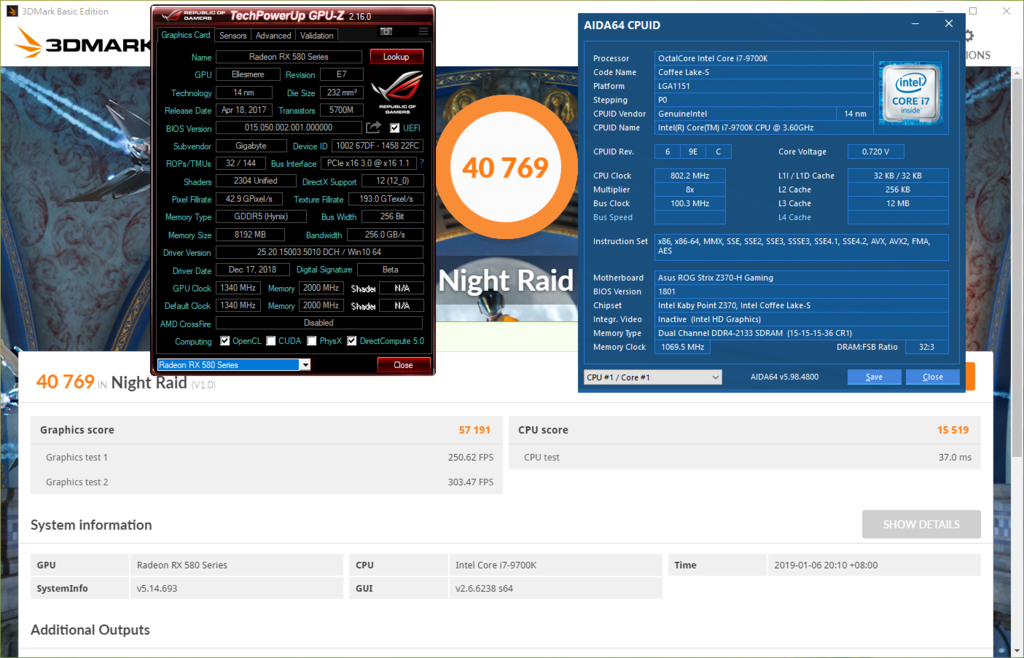Switch to the Sensors tab
Image resolution: width=1024 pixels, height=658 pixels.
pos(232,35)
